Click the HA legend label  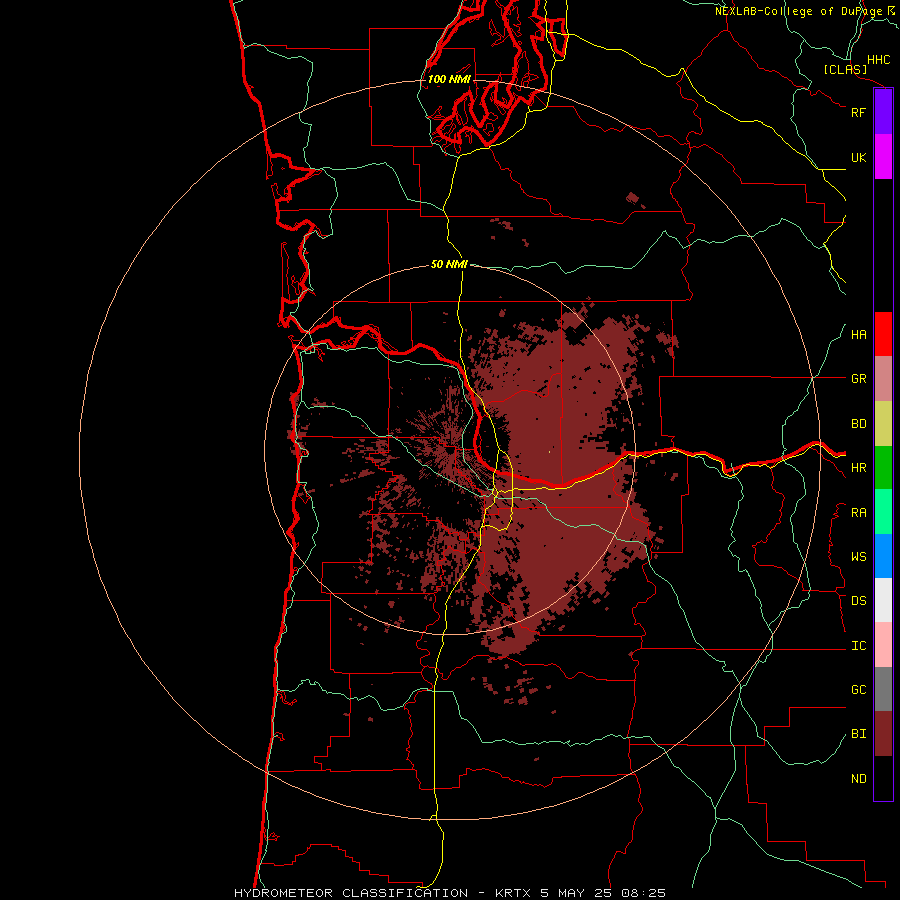858,335
